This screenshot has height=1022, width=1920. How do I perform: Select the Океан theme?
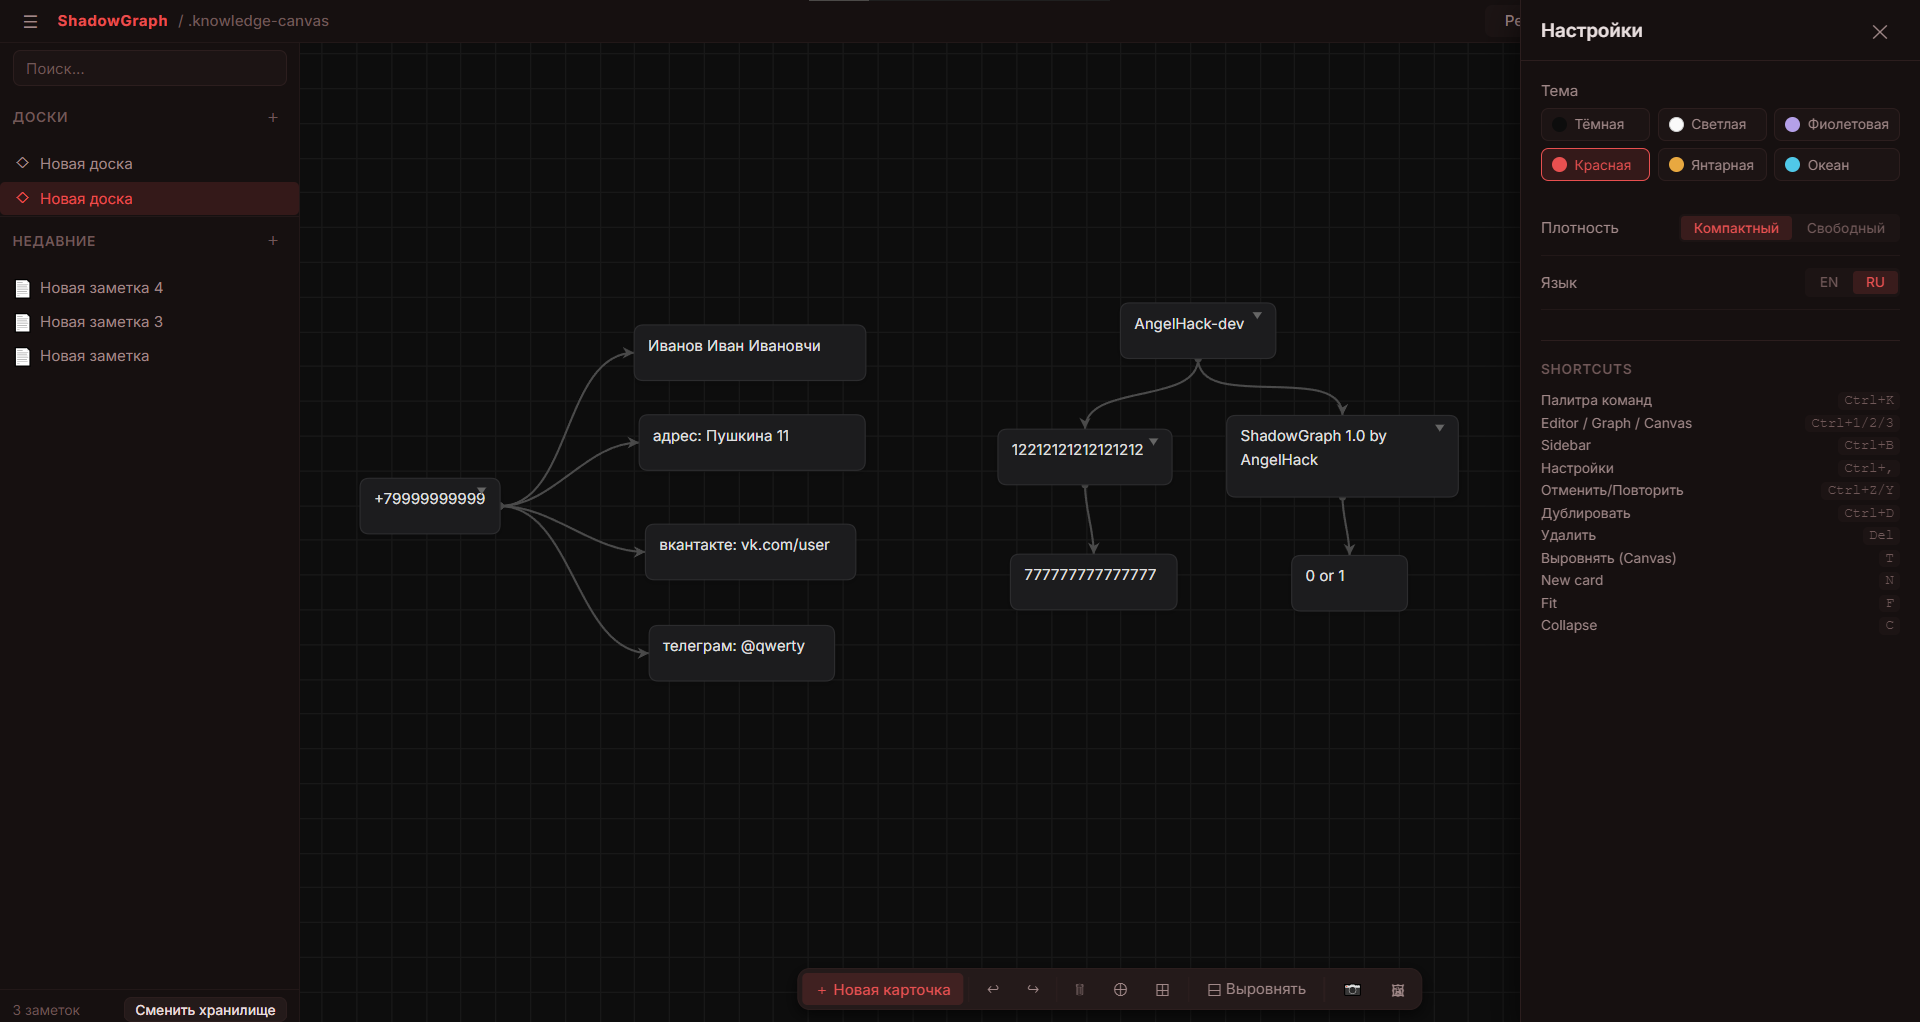1837,165
